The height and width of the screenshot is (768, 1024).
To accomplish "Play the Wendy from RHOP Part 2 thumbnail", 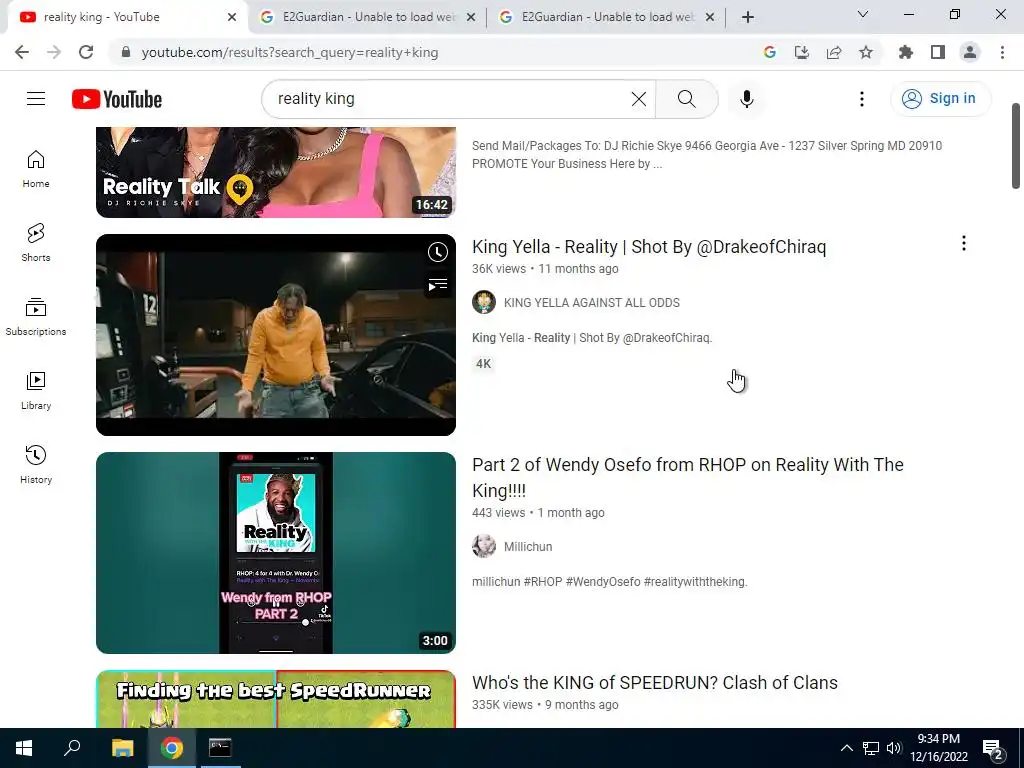I will tap(276, 552).
